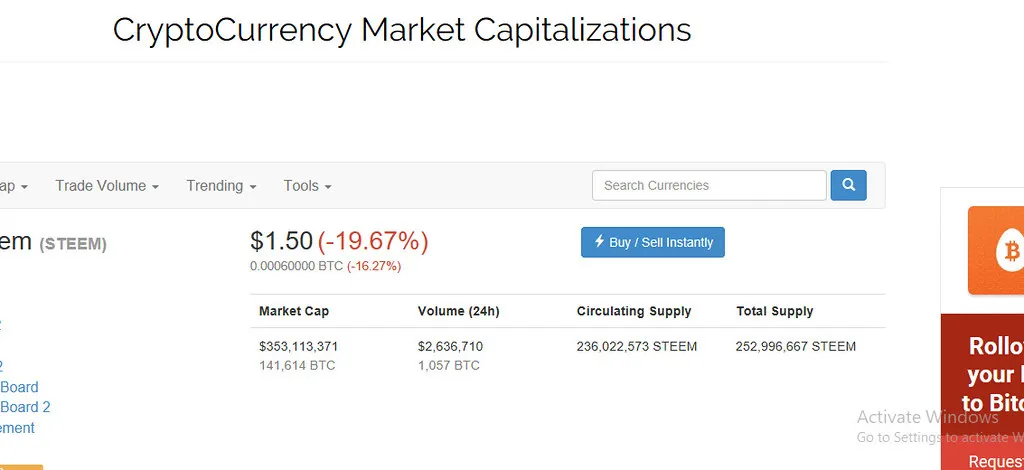Open the Board 2 link
The height and width of the screenshot is (470, 1024).
(x=25, y=407)
